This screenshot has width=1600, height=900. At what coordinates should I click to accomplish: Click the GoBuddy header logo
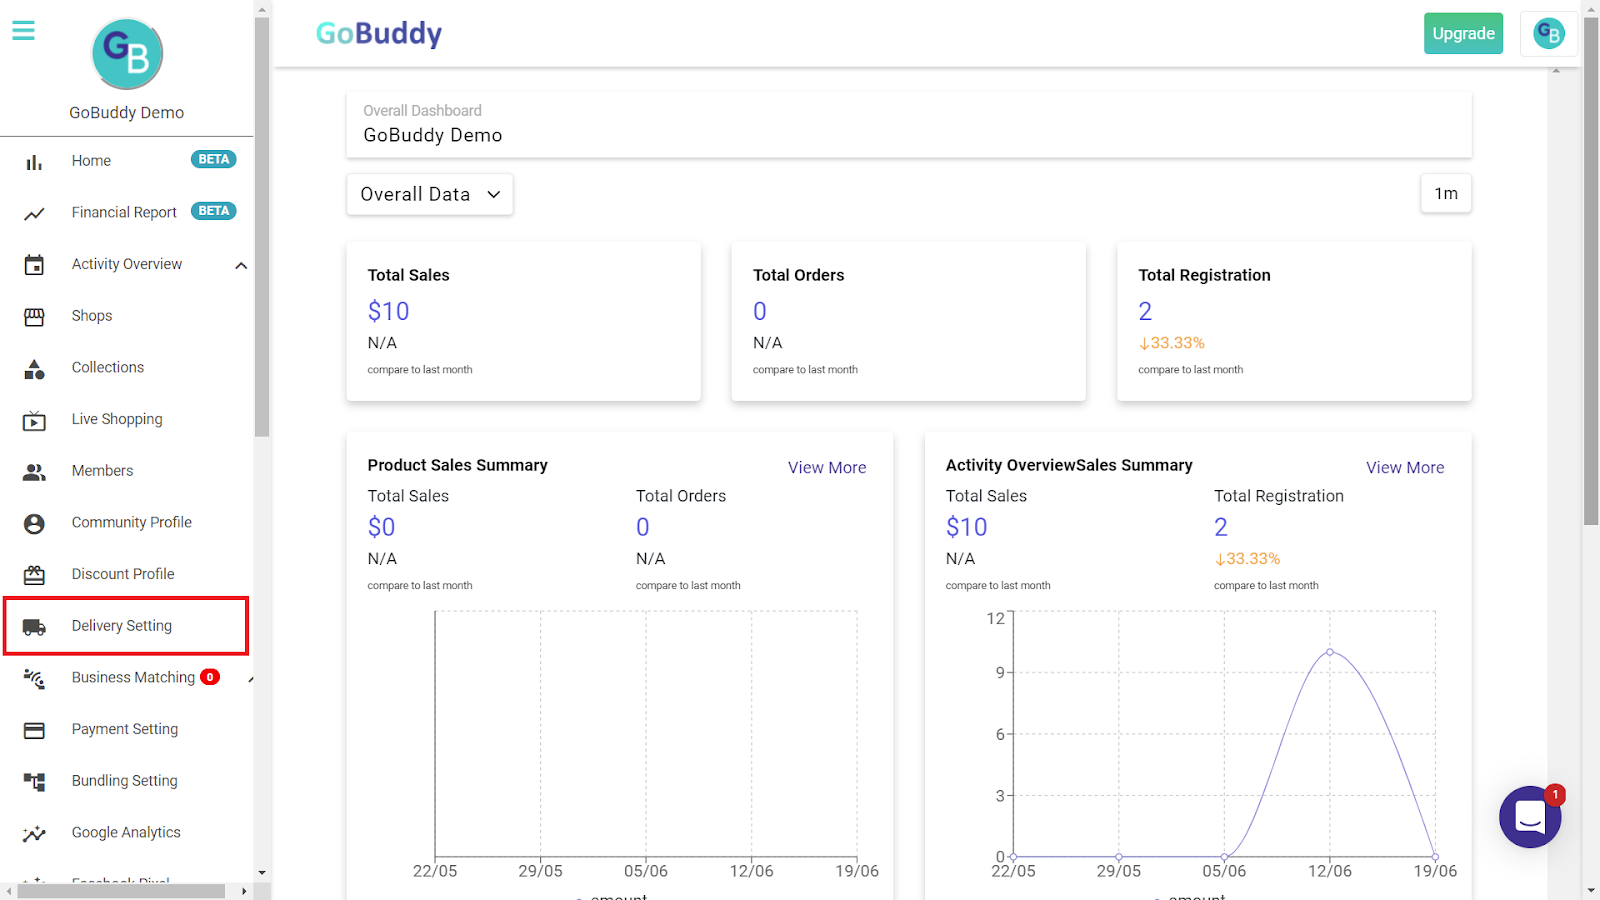[379, 34]
